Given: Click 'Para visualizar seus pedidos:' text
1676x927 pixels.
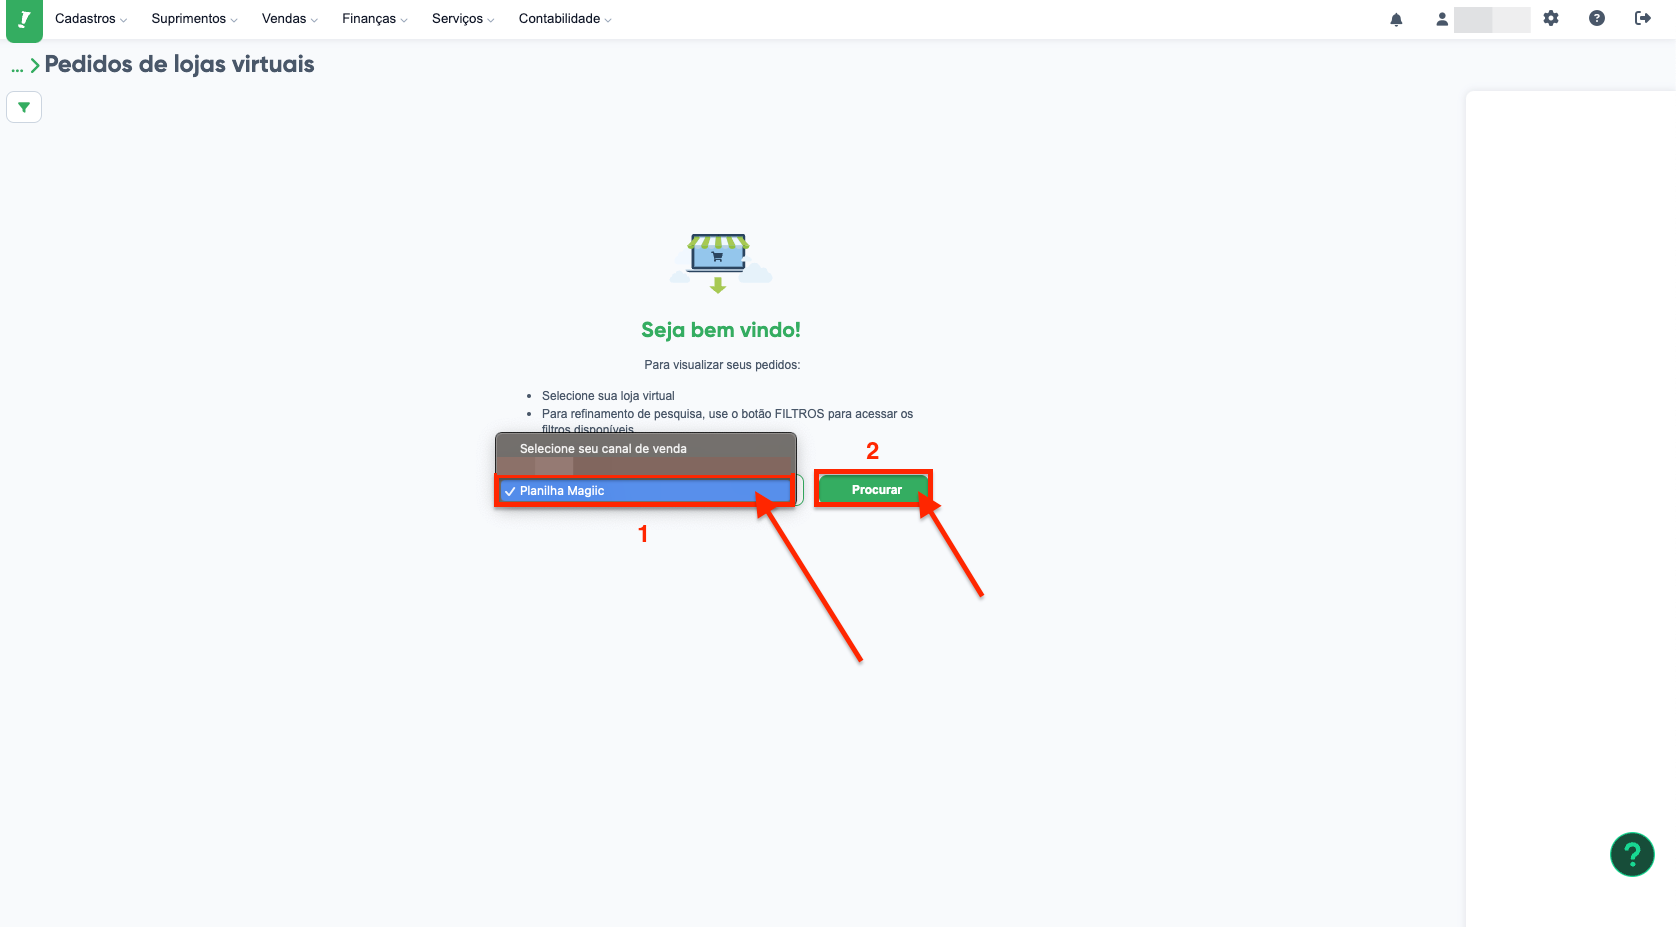Looking at the screenshot, I should (x=722, y=365).
